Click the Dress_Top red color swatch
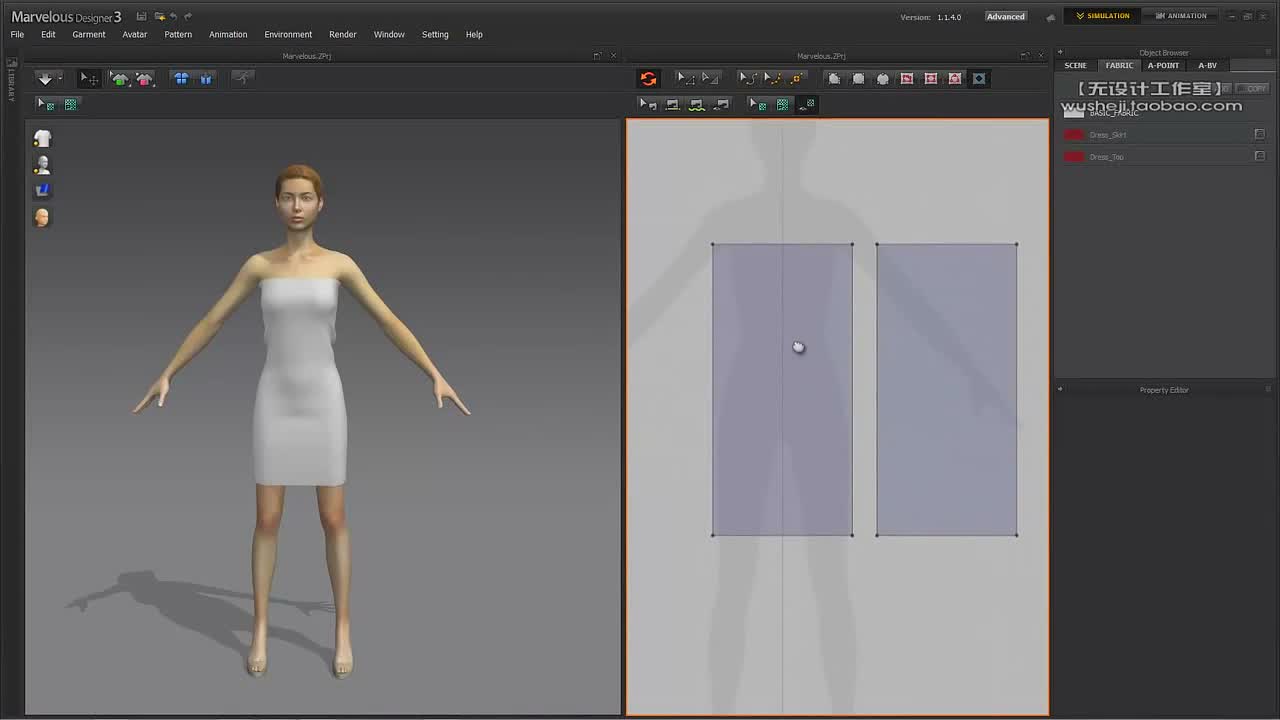 point(1074,157)
